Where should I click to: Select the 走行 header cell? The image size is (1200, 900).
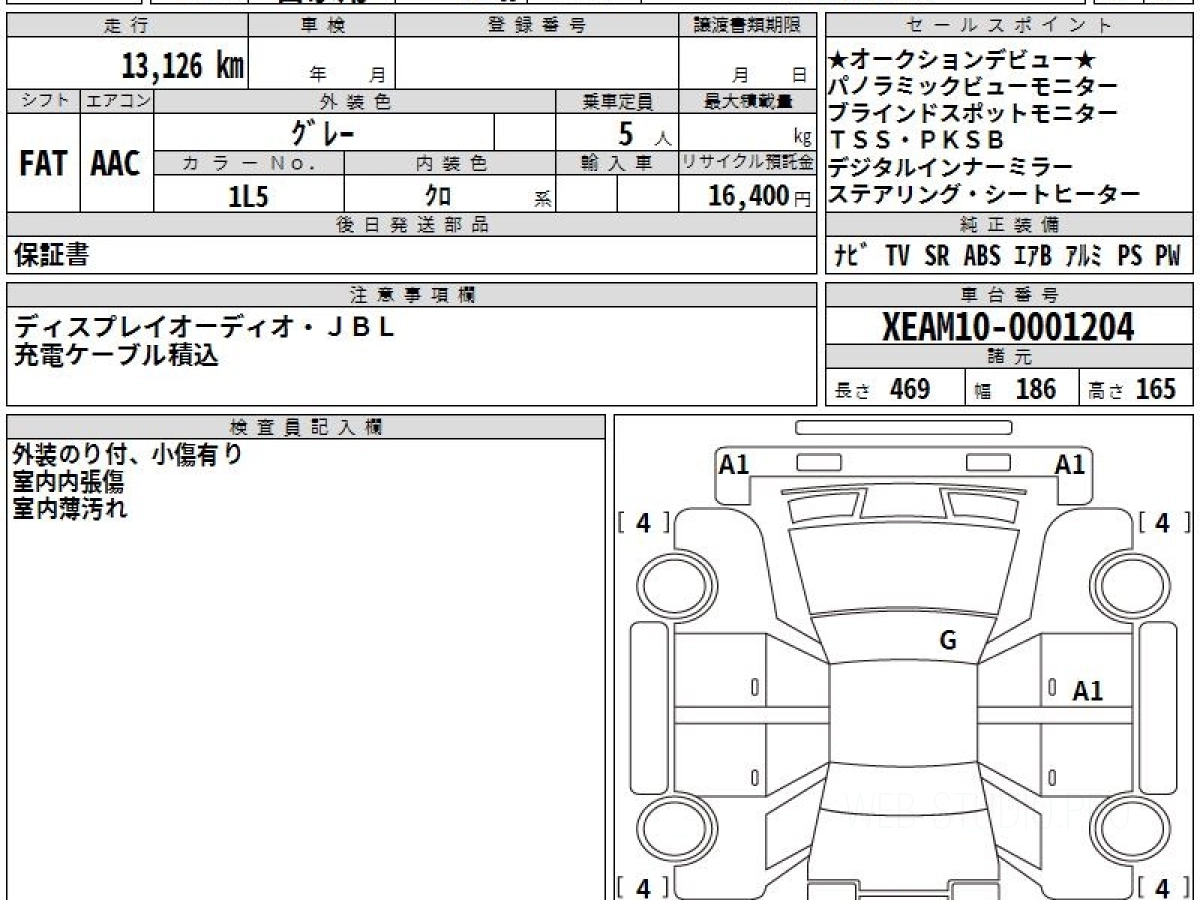[127, 26]
